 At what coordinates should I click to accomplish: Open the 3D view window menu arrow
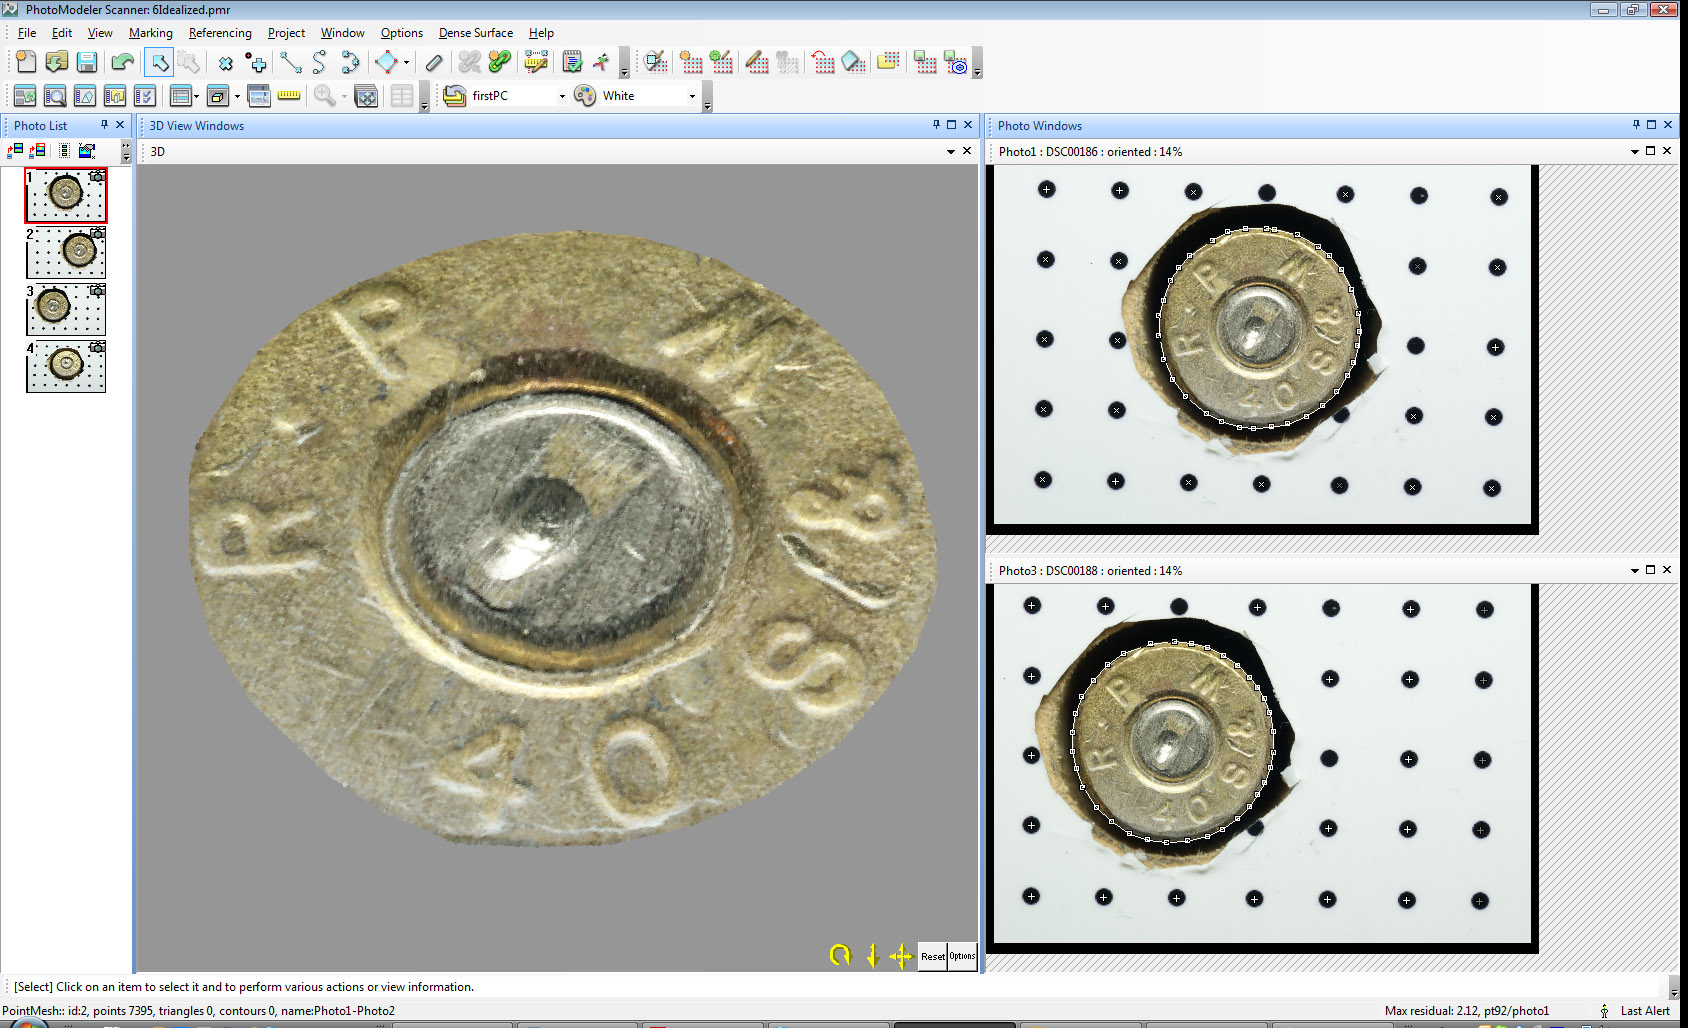point(951,151)
